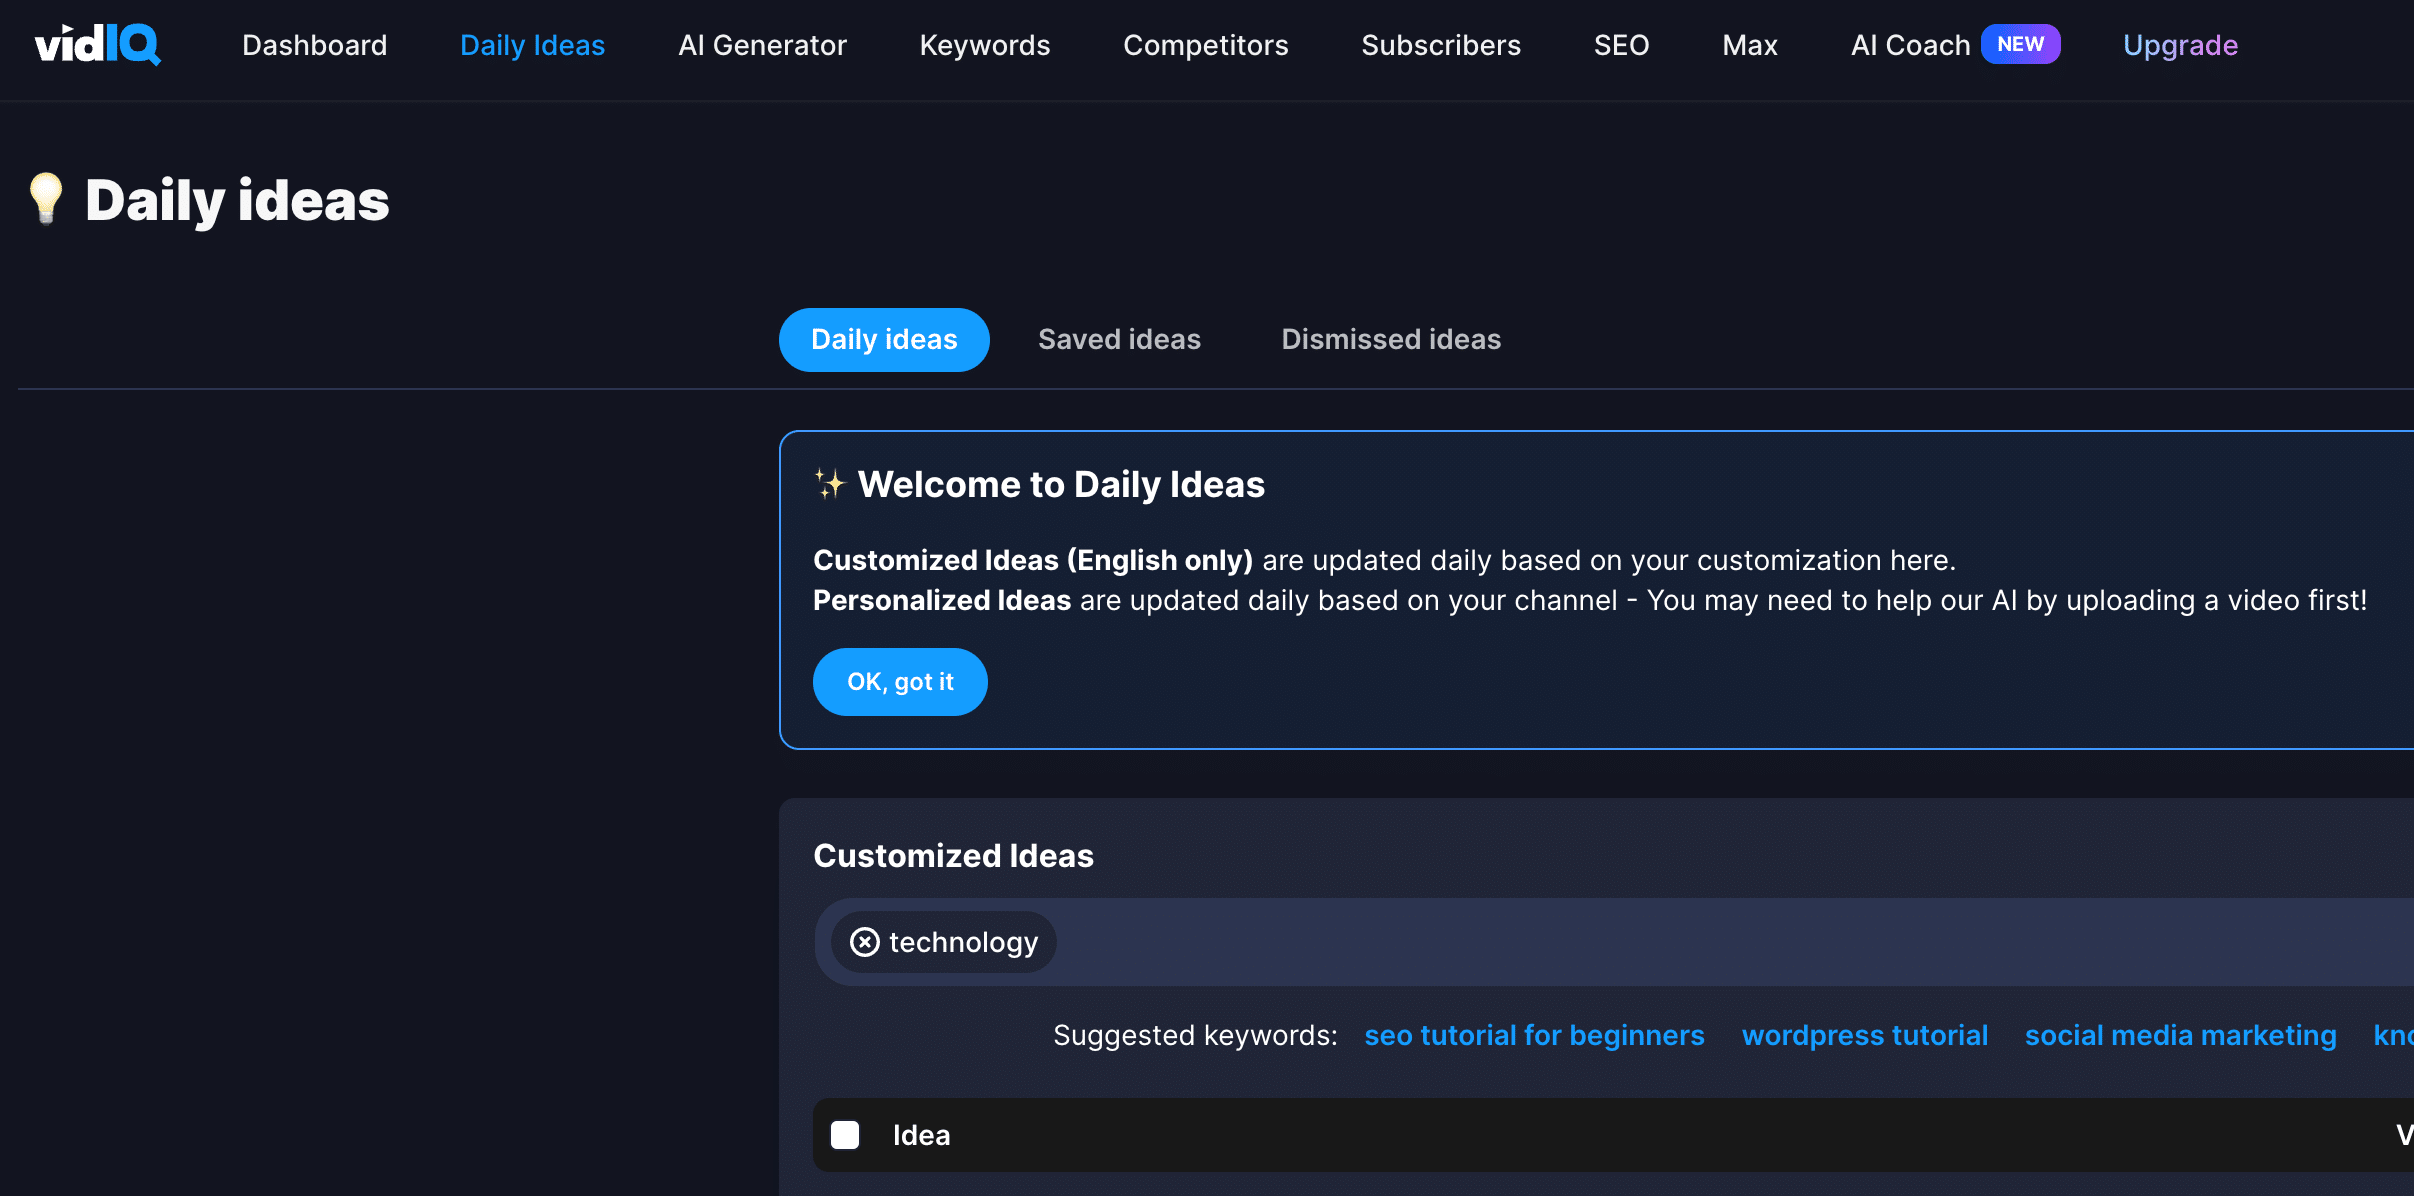This screenshot has height=1196, width=2414.
Task: Switch to Saved ideas tab
Action: pos(1119,339)
